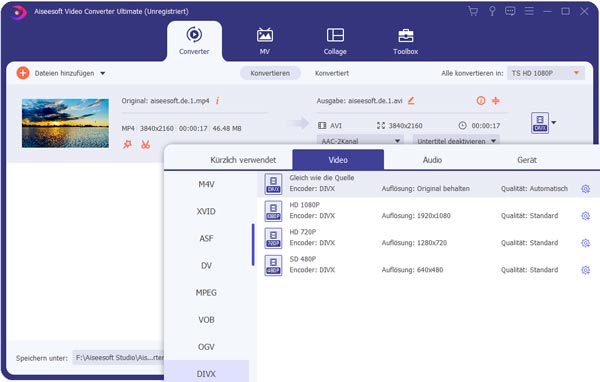Select the SD 480P preset
The width and height of the screenshot is (600, 382).
coord(428,265)
